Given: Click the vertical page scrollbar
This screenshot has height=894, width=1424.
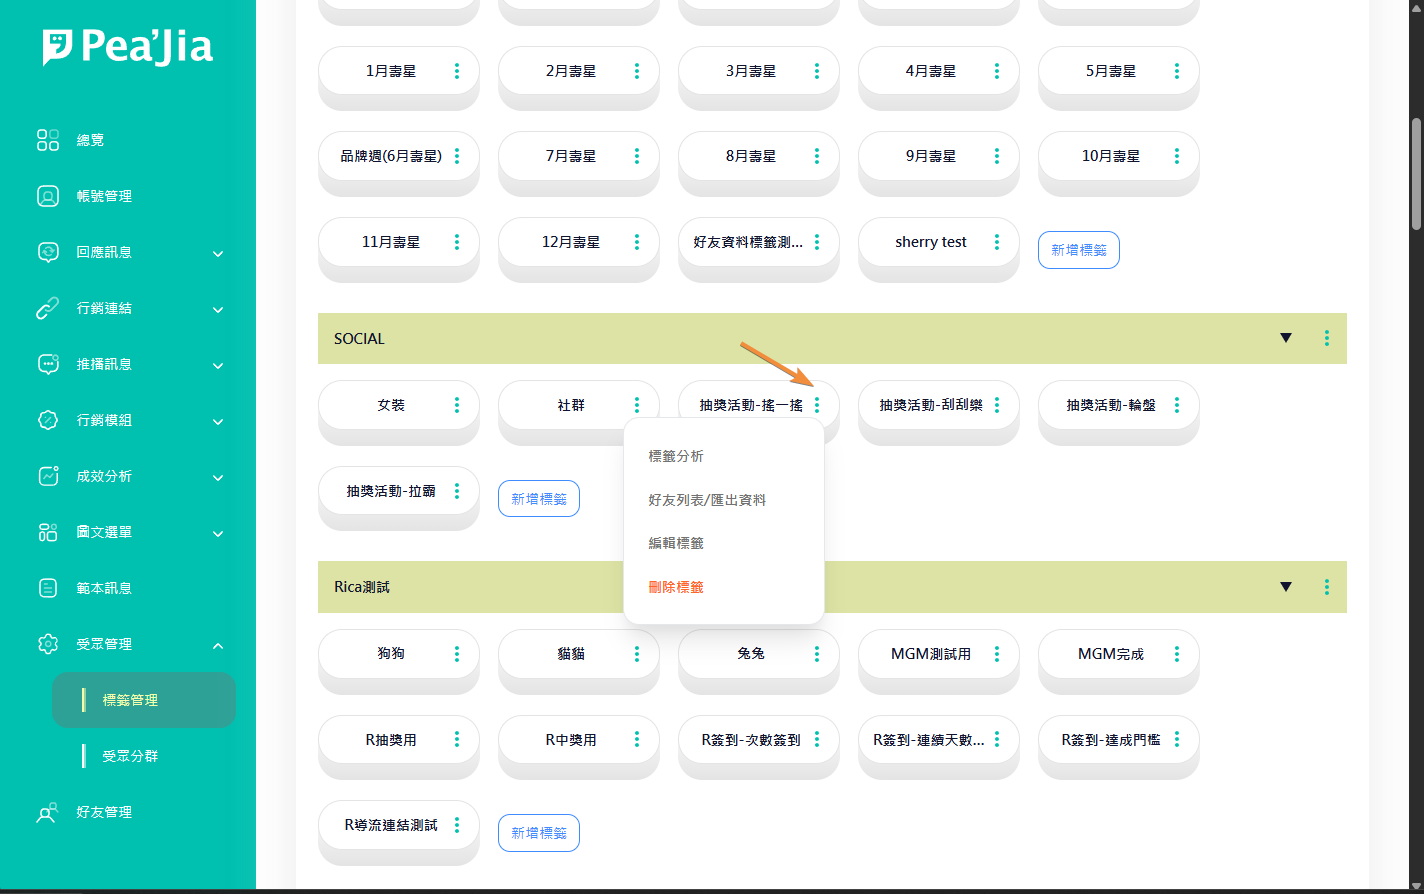Looking at the screenshot, I should [1415, 175].
